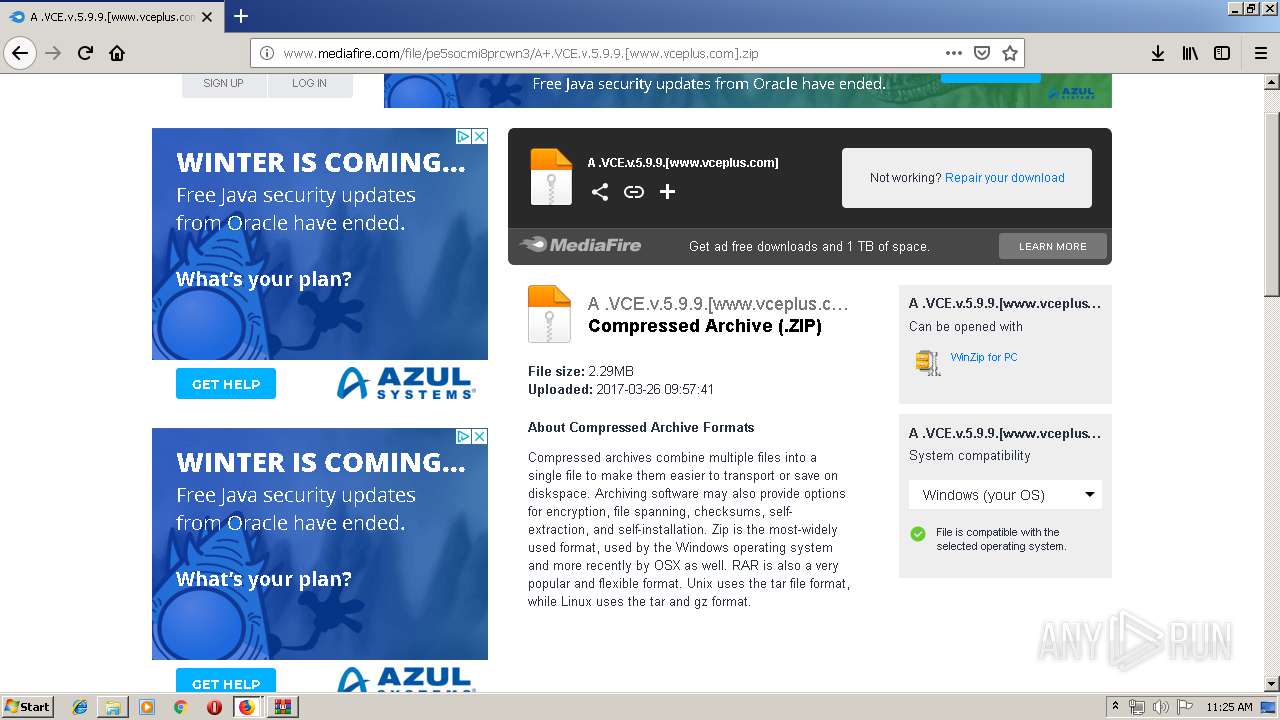
Task: Click the LEARN MORE button
Action: click(x=1053, y=246)
